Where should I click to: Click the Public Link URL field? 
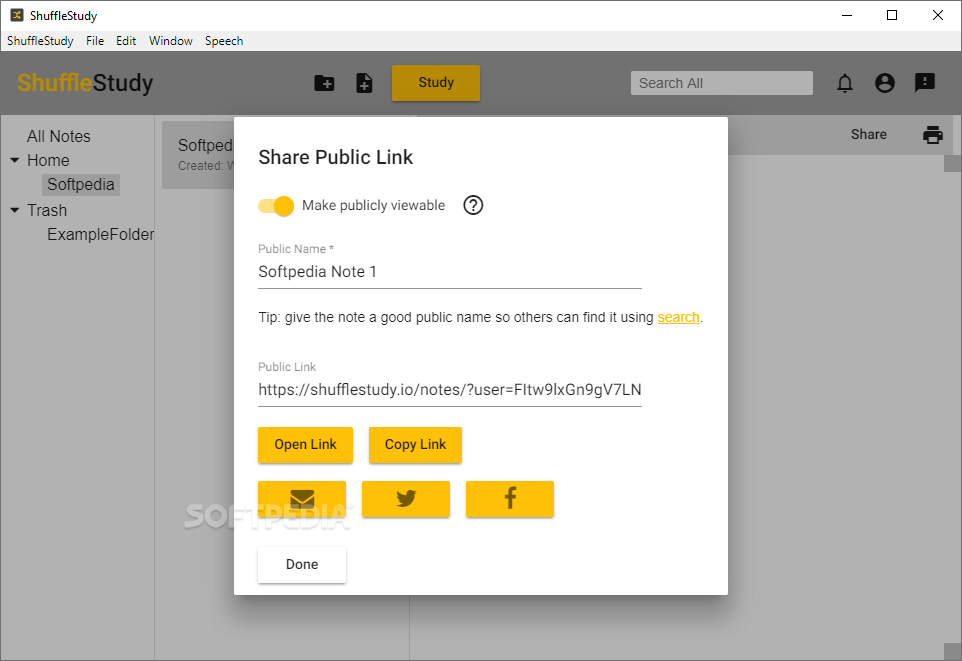[450, 390]
